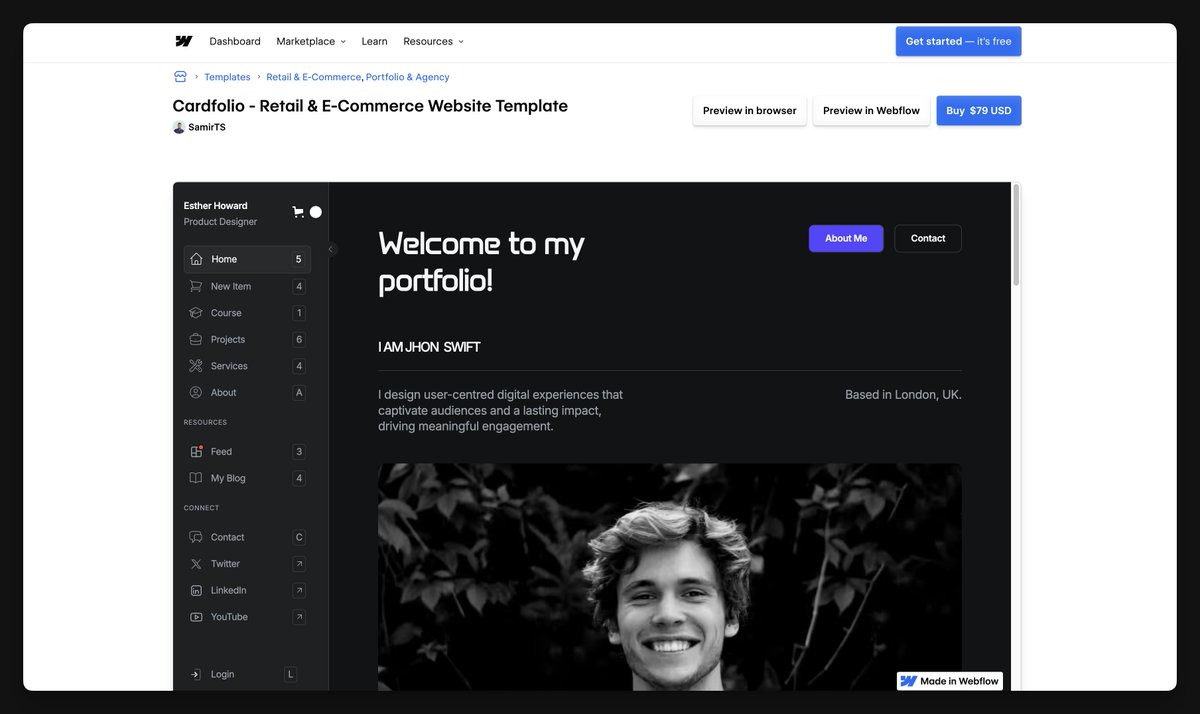Click the marketplace store icon in breadcrumb
Viewport: 1200px width, 714px height.
(180, 77)
